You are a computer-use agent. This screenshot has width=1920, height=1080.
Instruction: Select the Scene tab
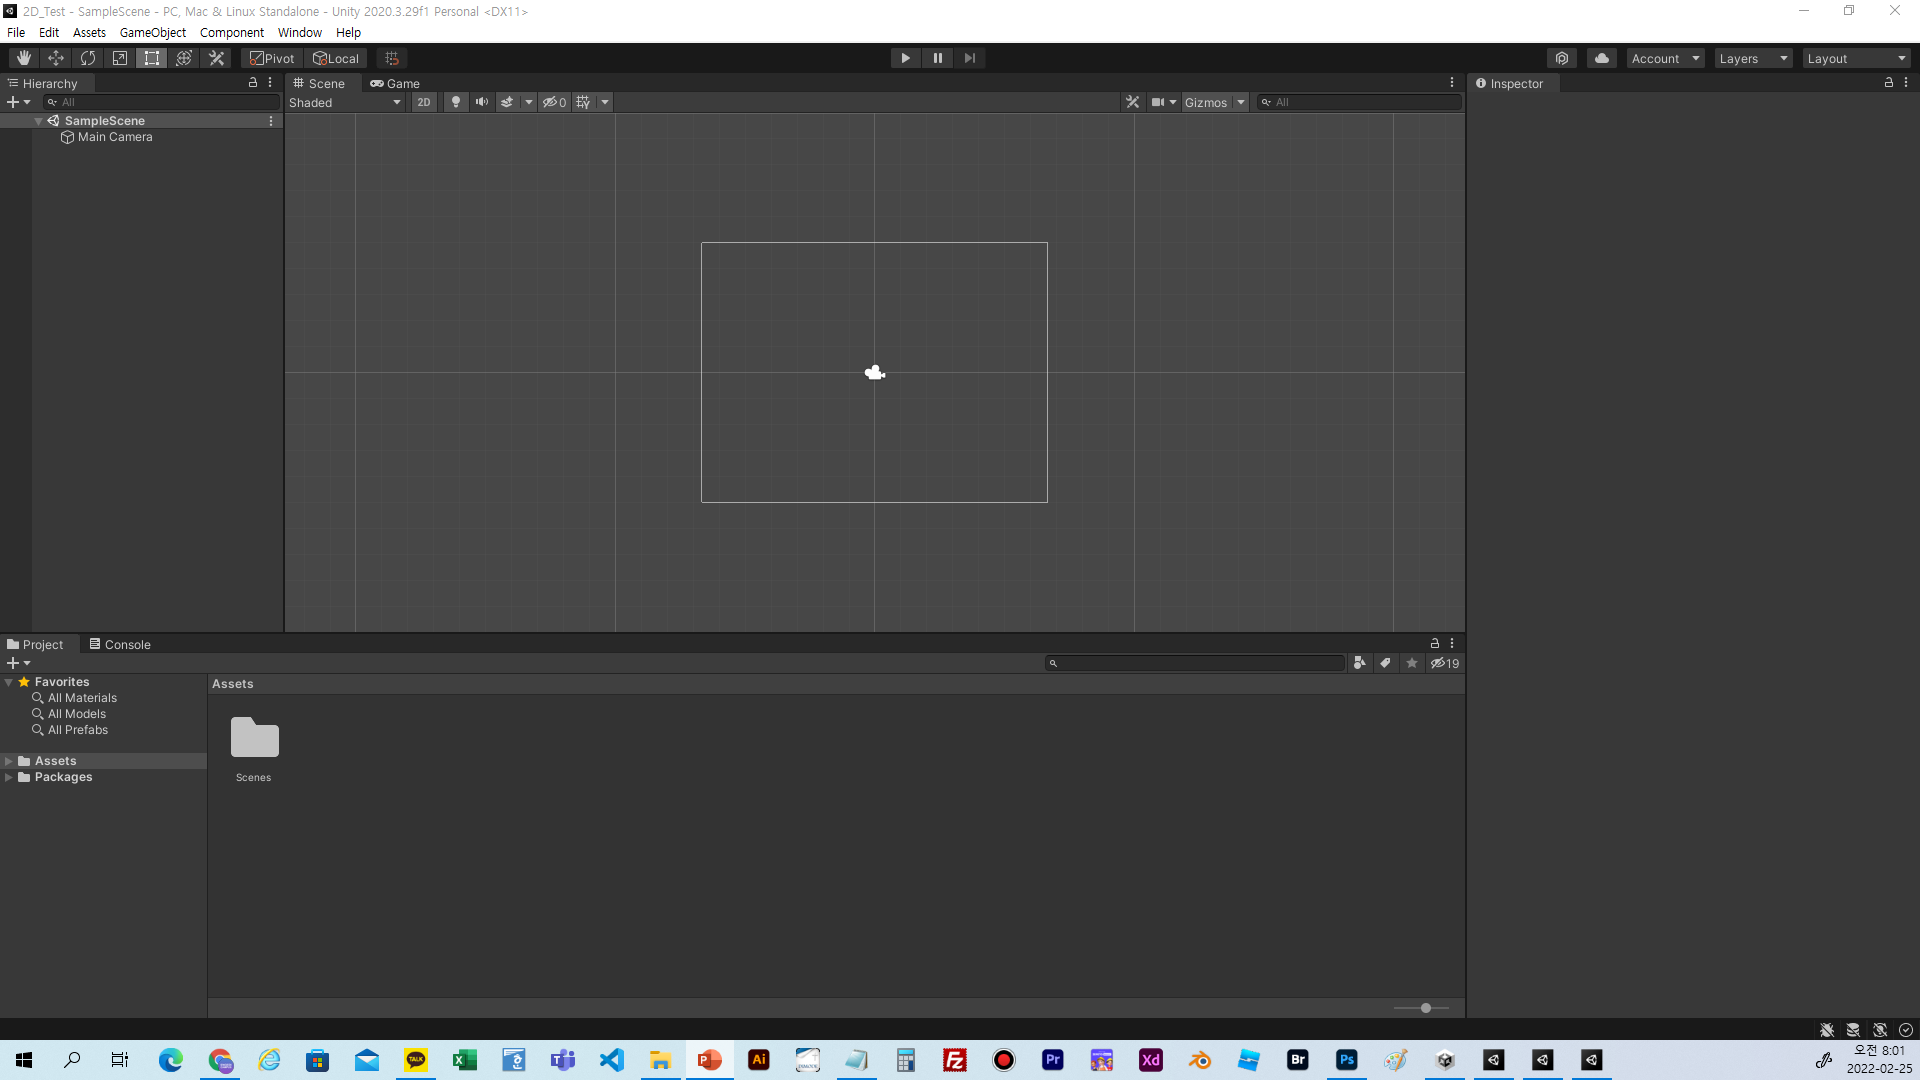click(x=319, y=83)
